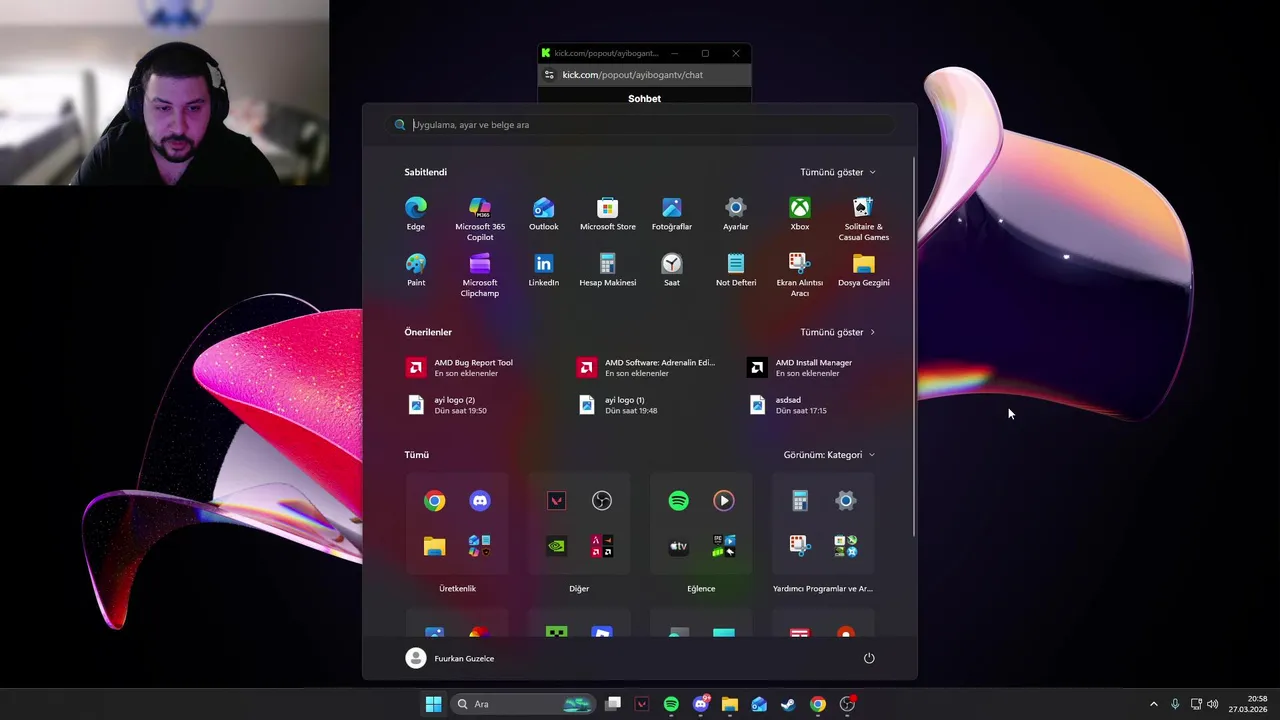
Task: Open the Saat clock app
Action: (x=672, y=270)
